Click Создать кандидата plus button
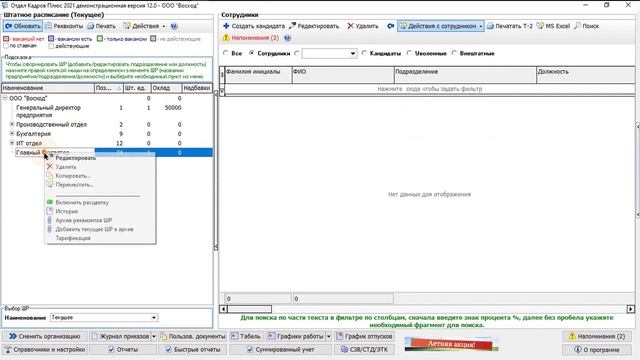 click(253, 26)
